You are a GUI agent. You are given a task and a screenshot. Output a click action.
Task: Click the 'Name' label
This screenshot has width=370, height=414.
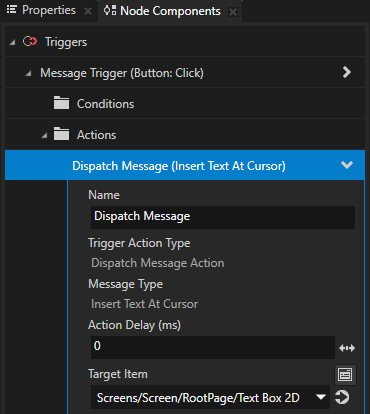[104, 195]
